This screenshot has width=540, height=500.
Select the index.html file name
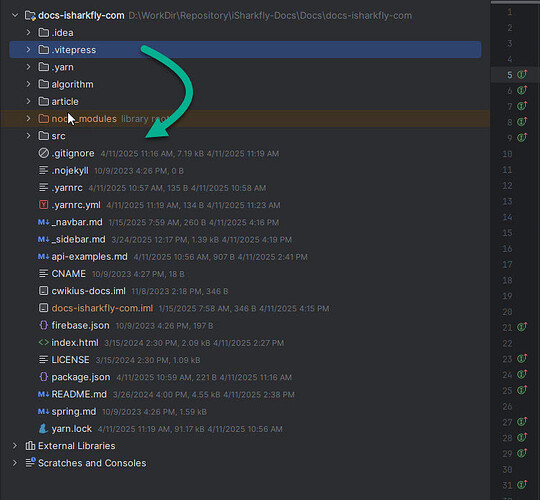coord(75,343)
